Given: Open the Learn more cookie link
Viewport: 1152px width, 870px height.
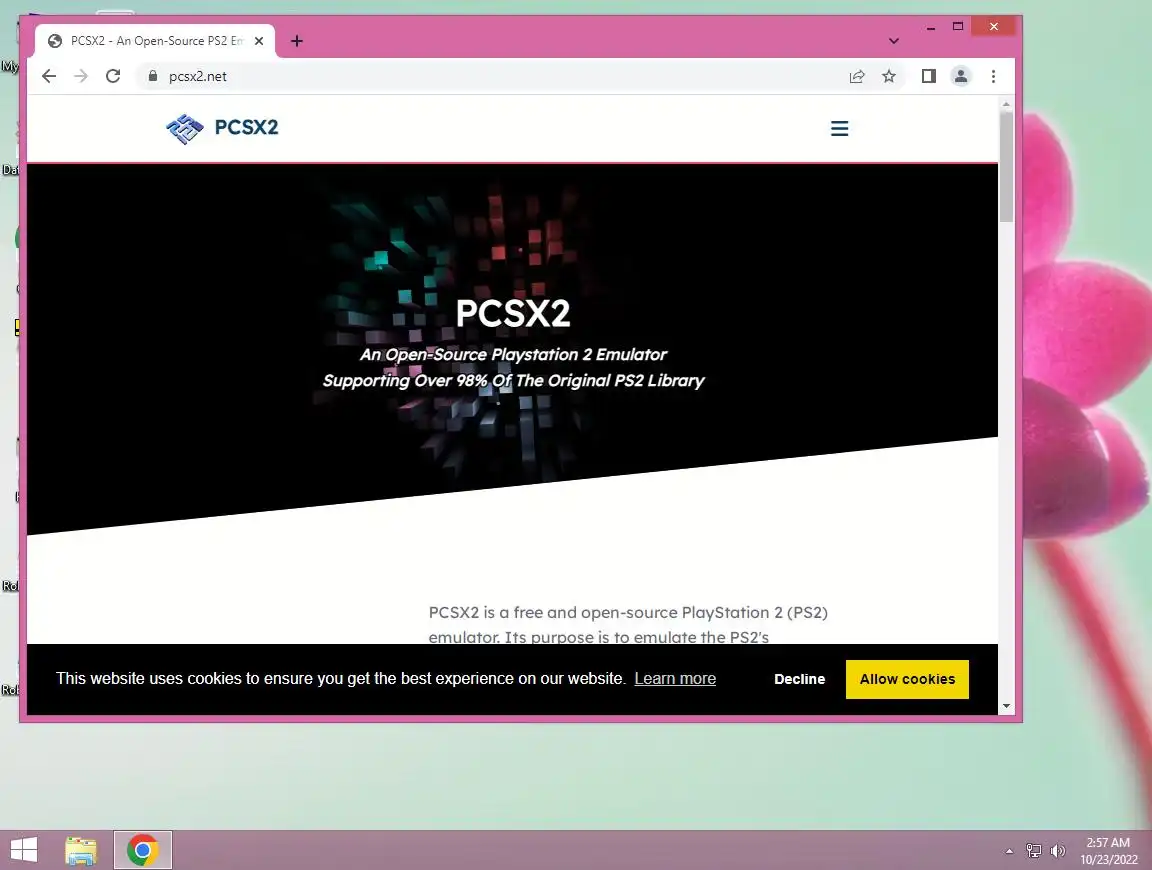Looking at the screenshot, I should pyautogui.click(x=675, y=679).
